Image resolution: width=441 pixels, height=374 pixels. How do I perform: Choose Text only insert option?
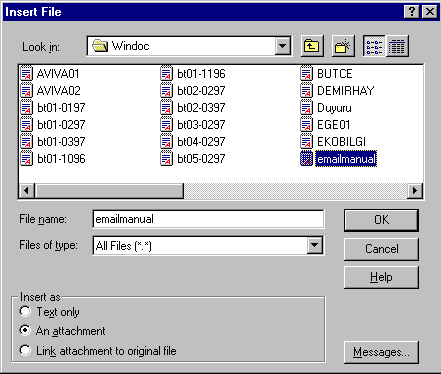tap(25, 312)
